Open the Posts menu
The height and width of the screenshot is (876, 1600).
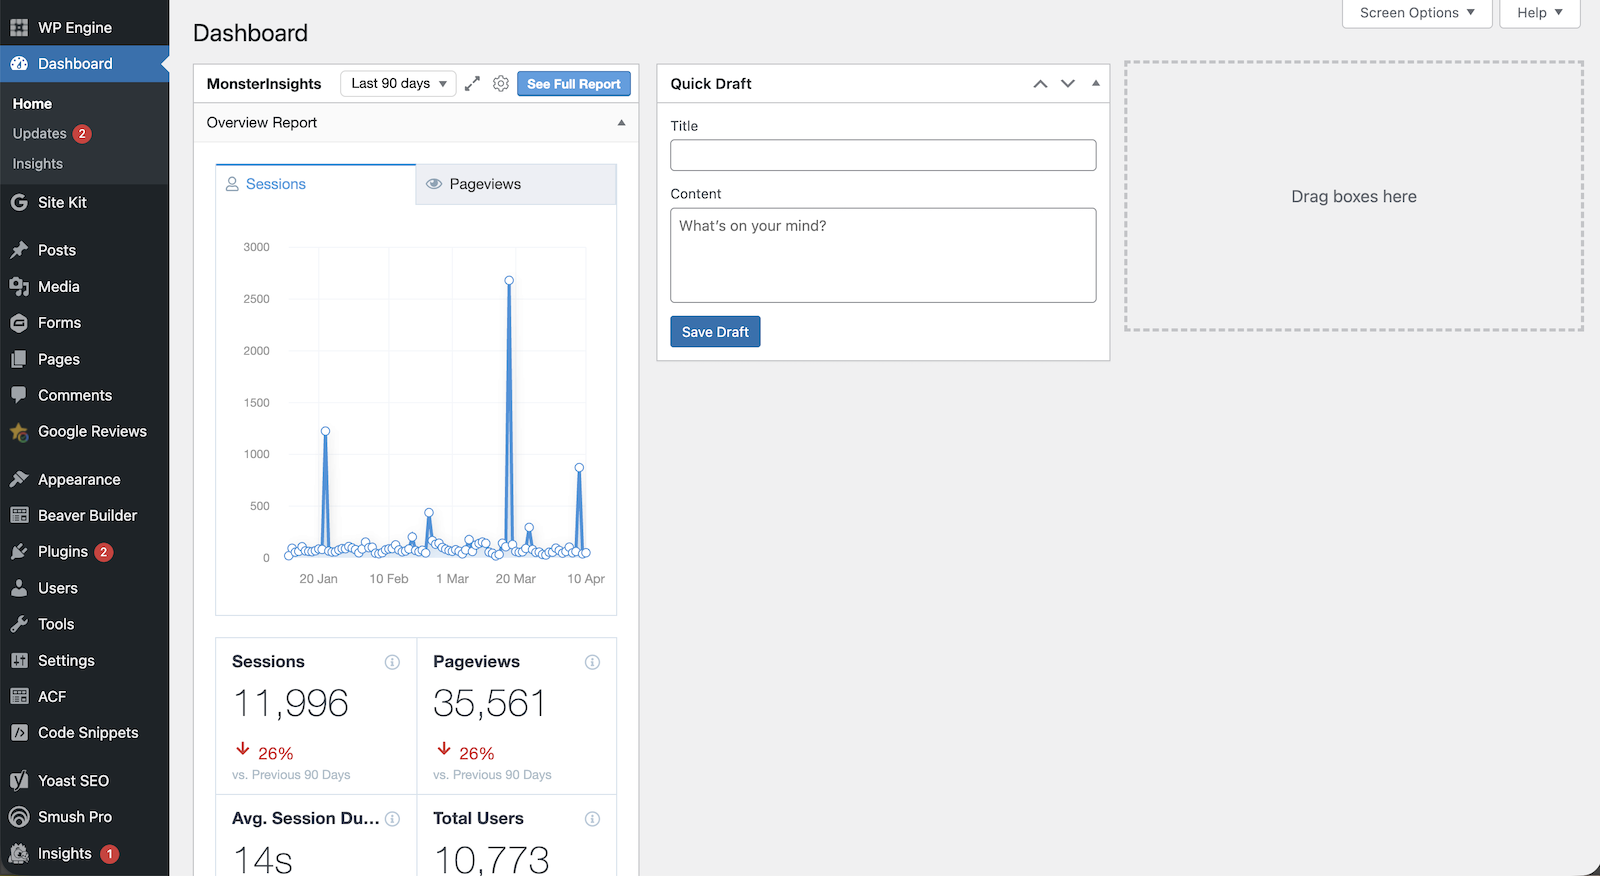click(57, 250)
